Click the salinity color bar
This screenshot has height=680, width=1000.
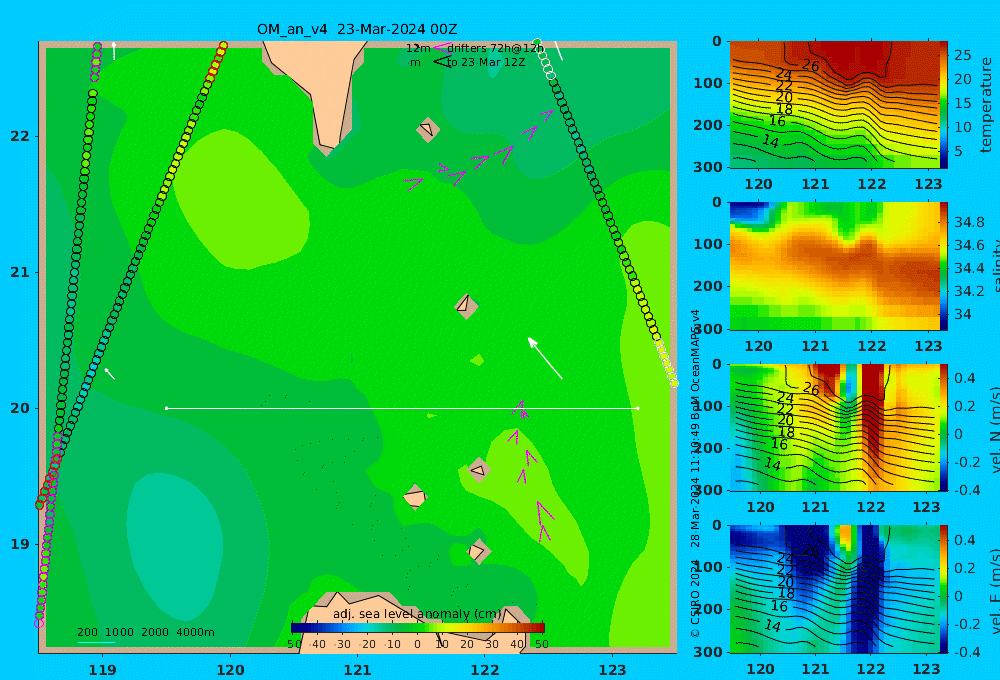[x=945, y=266]
